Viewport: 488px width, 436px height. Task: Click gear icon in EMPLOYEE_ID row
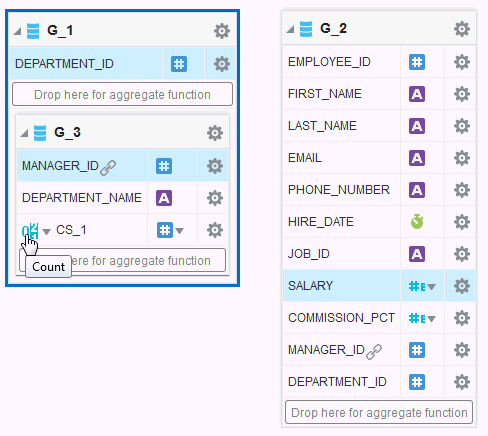click(x=462, y=62)
